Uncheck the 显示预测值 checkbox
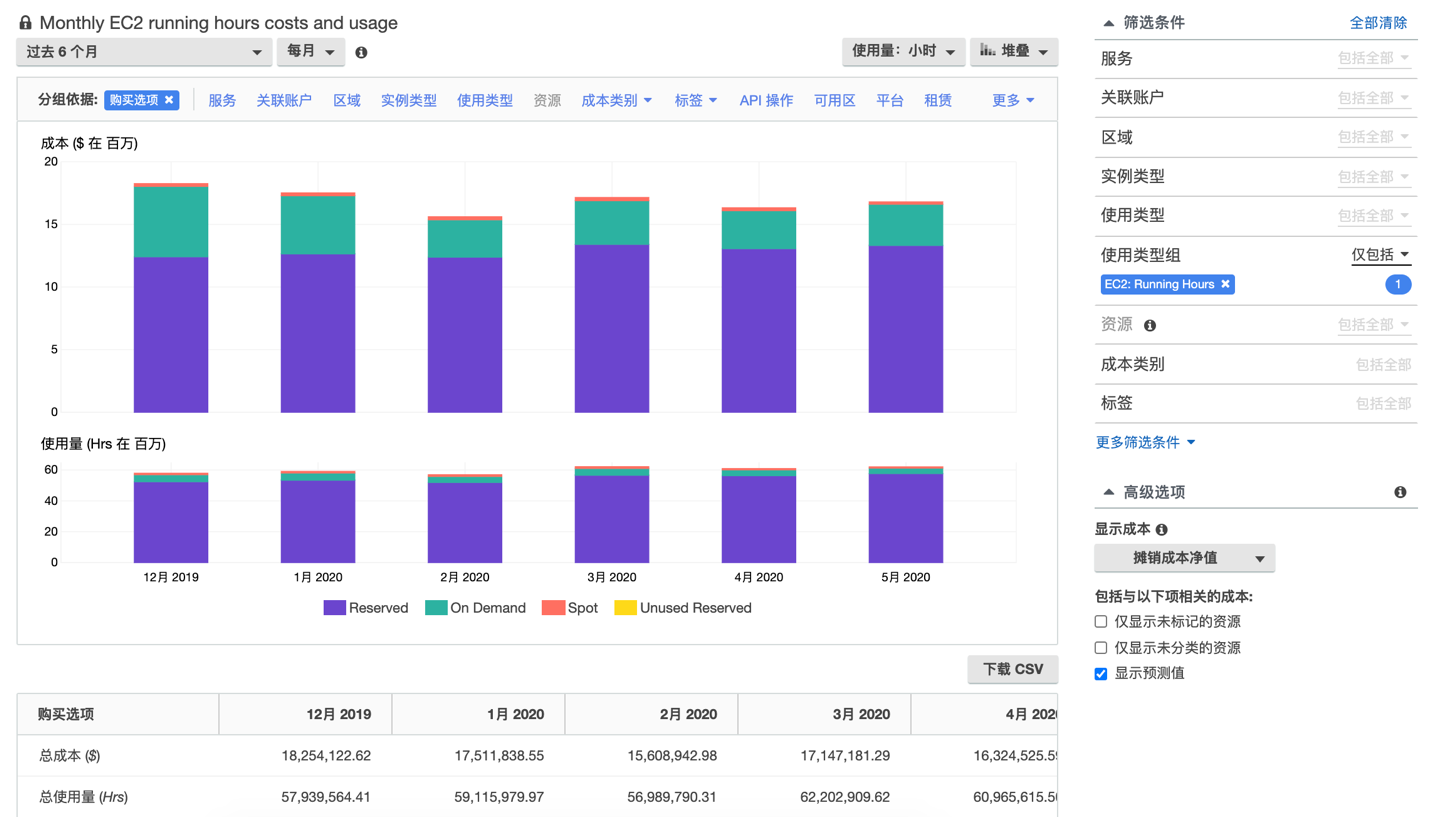This screenshot has width=1432, height=817. click(1101, 674)
